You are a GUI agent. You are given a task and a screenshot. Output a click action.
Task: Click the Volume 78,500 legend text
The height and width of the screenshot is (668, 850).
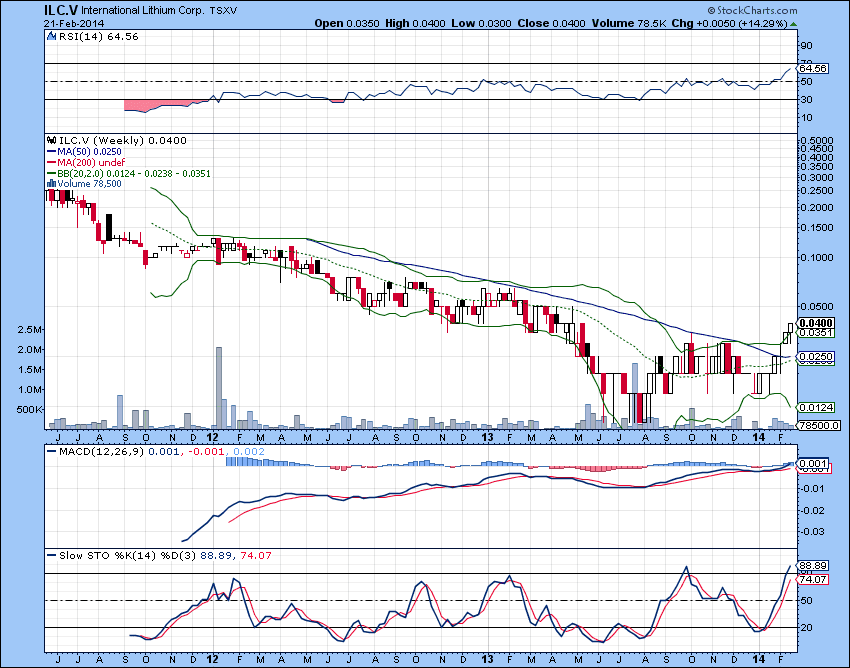(89, 184)
